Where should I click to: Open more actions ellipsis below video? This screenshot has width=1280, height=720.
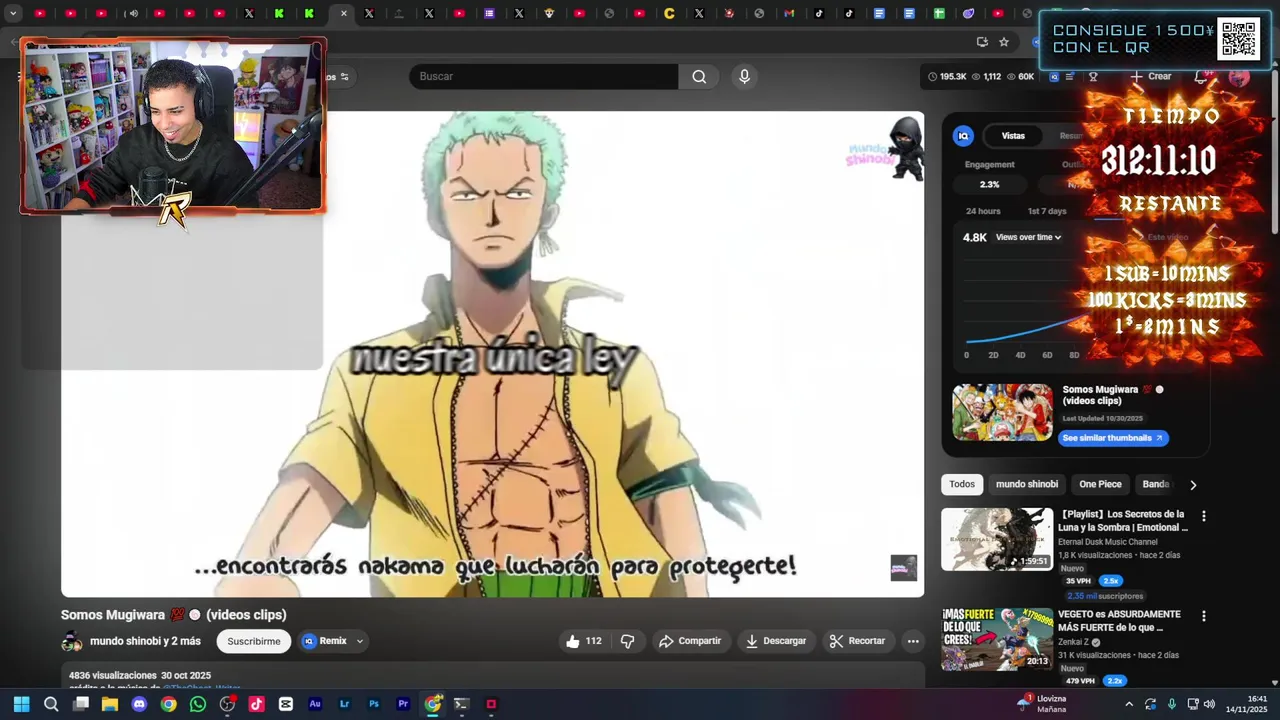point(913,641)
